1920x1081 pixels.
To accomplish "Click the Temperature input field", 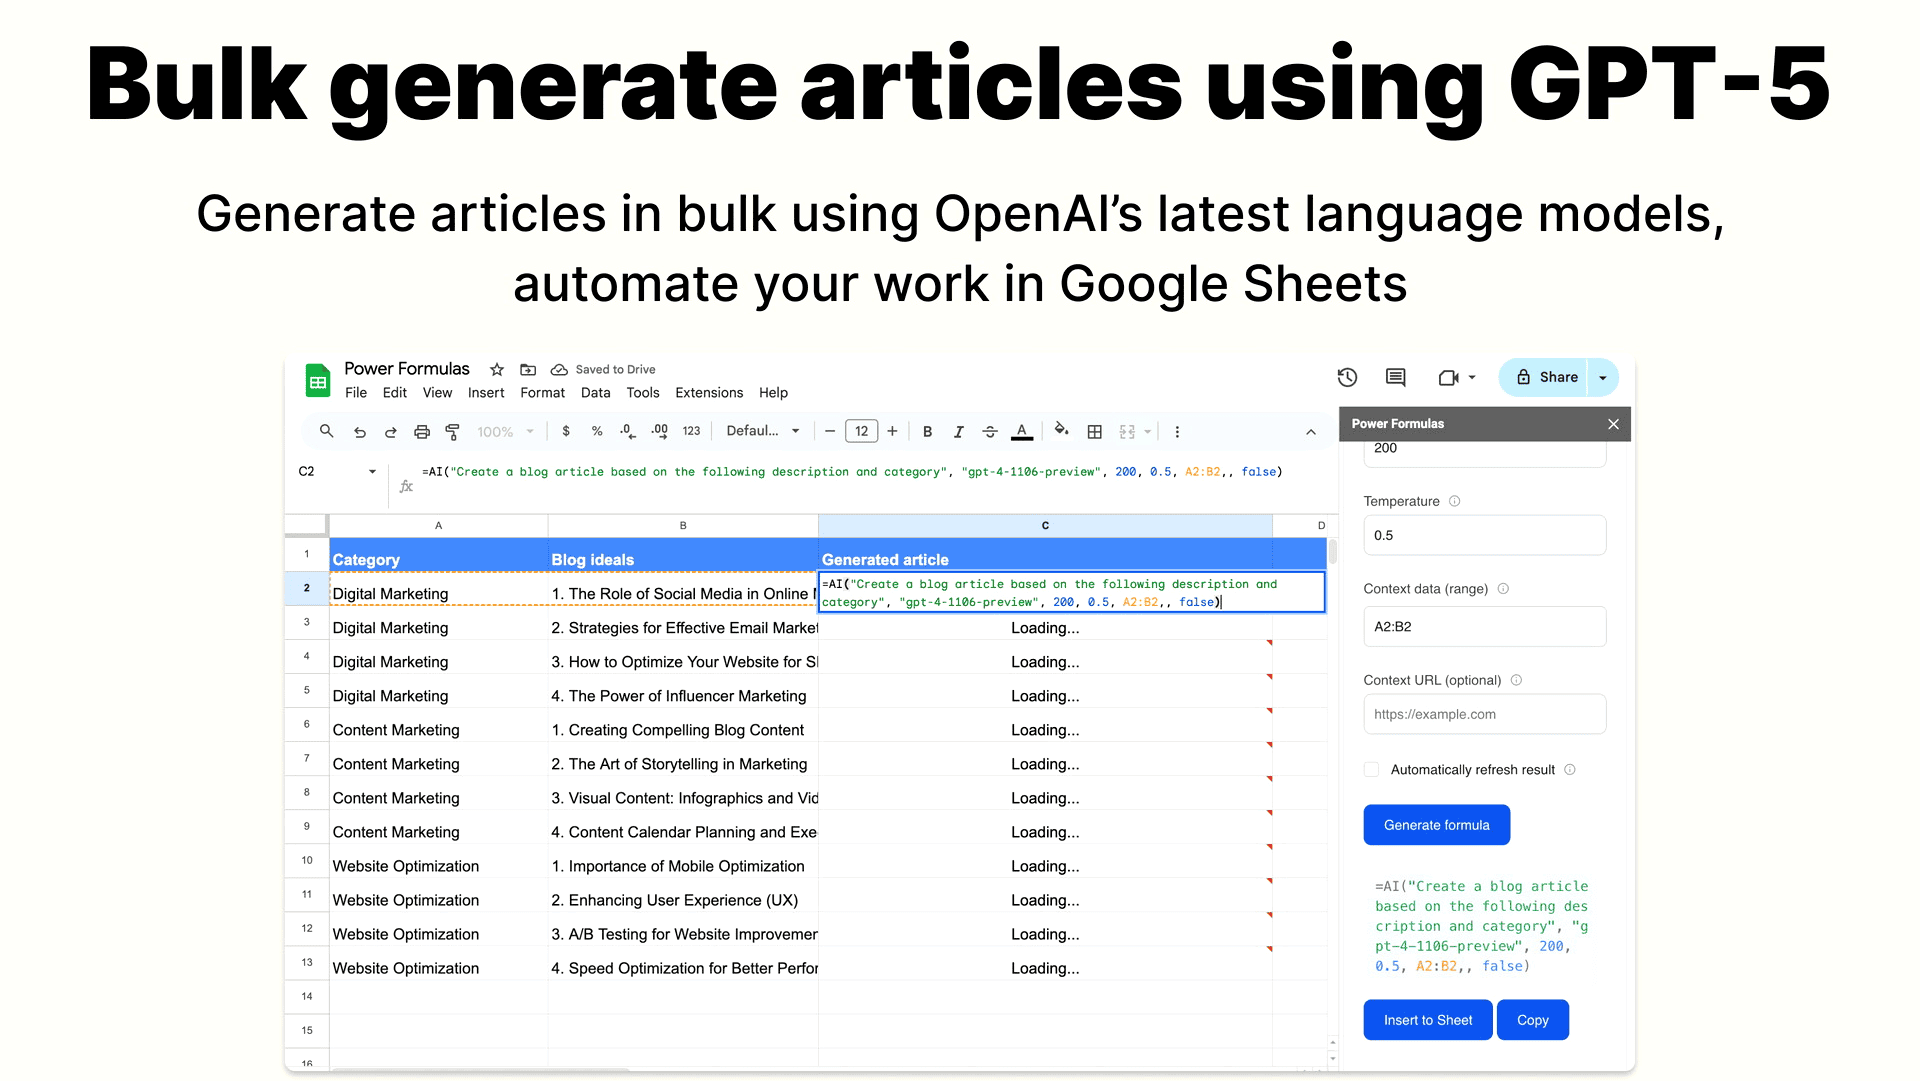I will point(1485,535).
